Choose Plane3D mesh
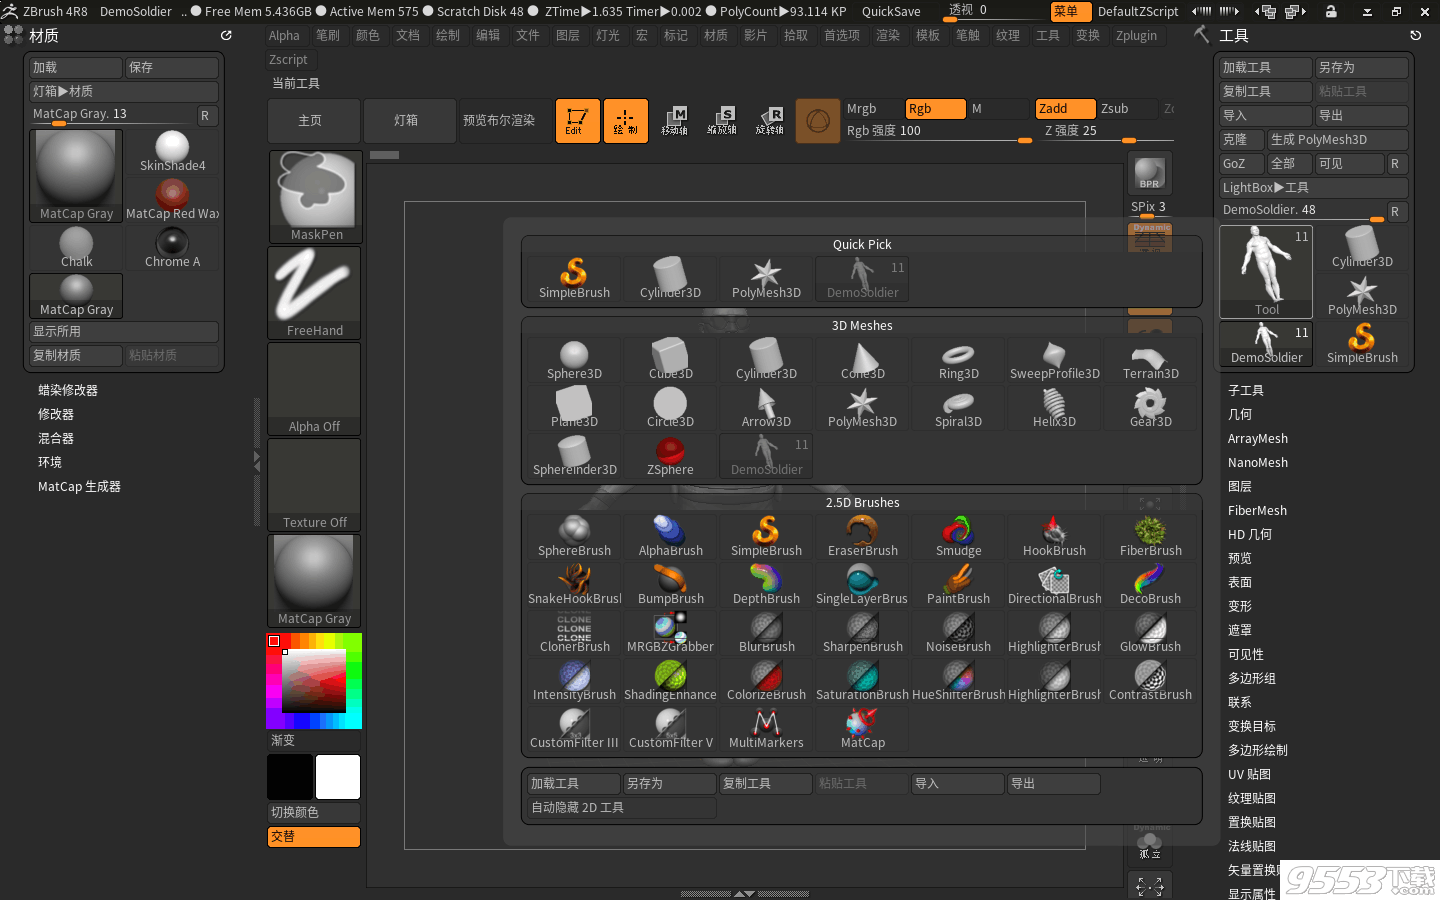1440x900 pixels. click(x=574, y=408)
